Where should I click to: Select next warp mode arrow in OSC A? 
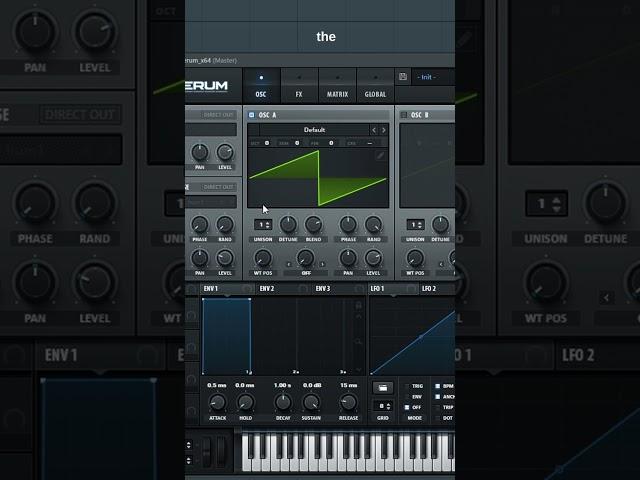(x=322, y=264)
